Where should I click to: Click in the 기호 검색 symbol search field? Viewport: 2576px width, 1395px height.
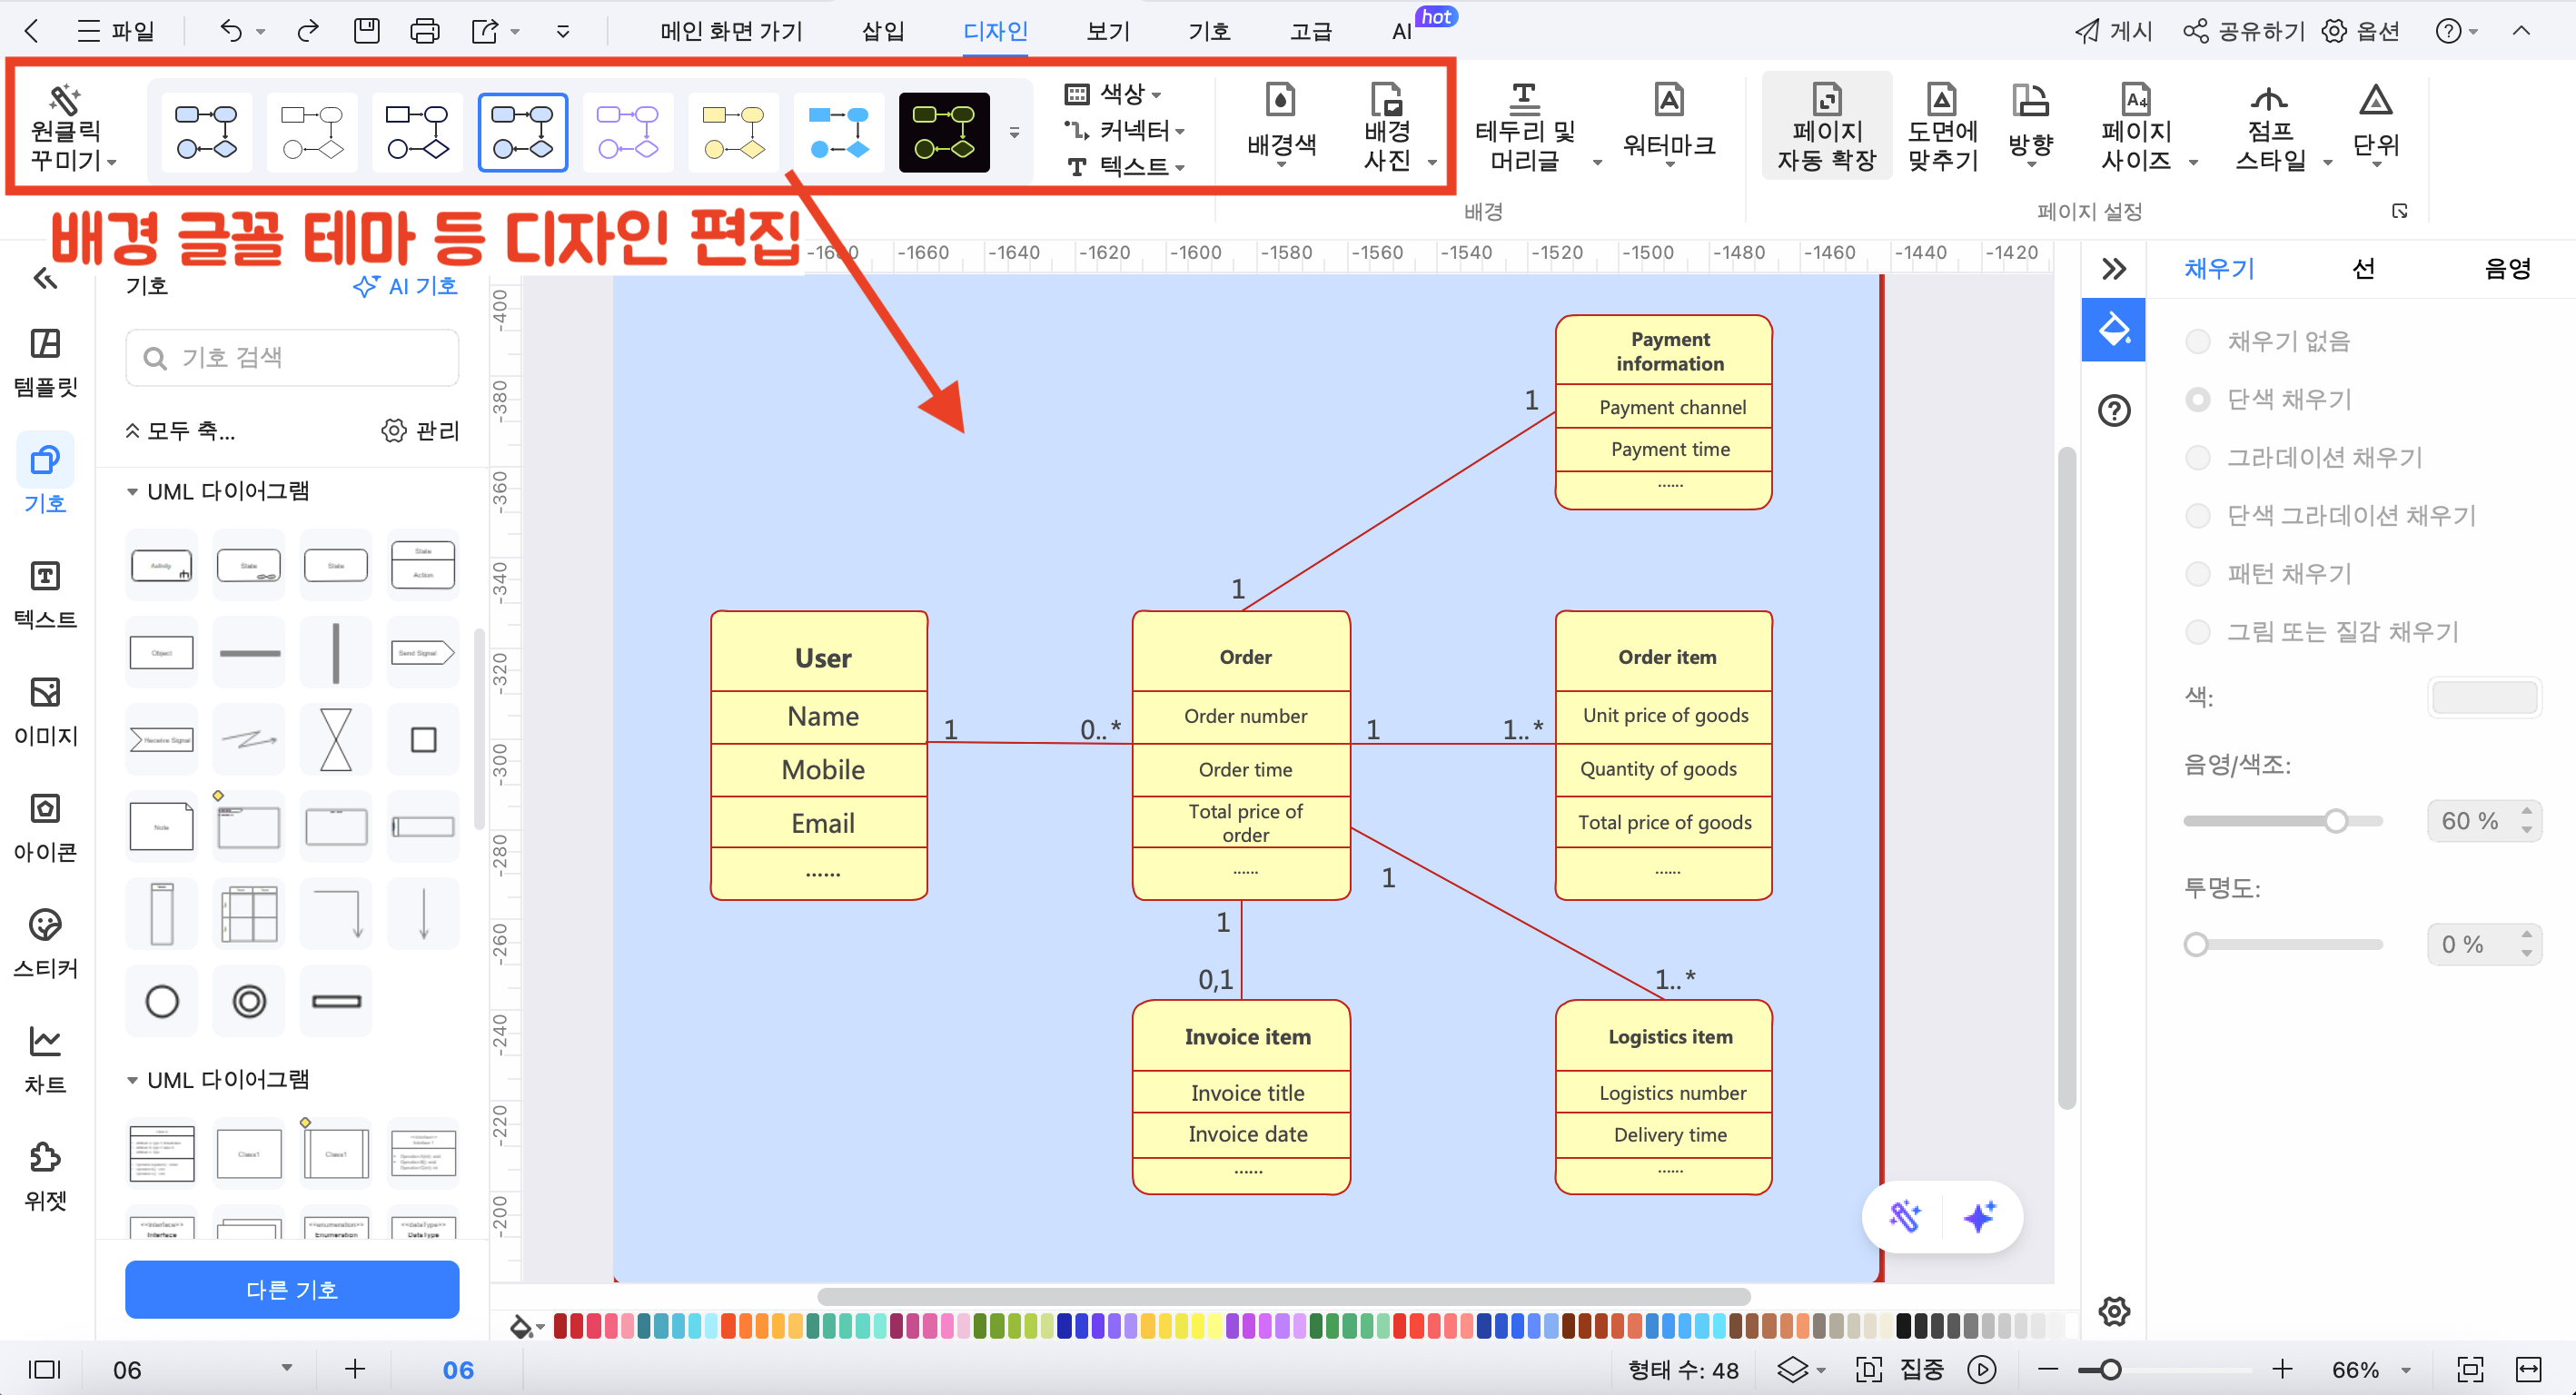(x=292, y=357)
